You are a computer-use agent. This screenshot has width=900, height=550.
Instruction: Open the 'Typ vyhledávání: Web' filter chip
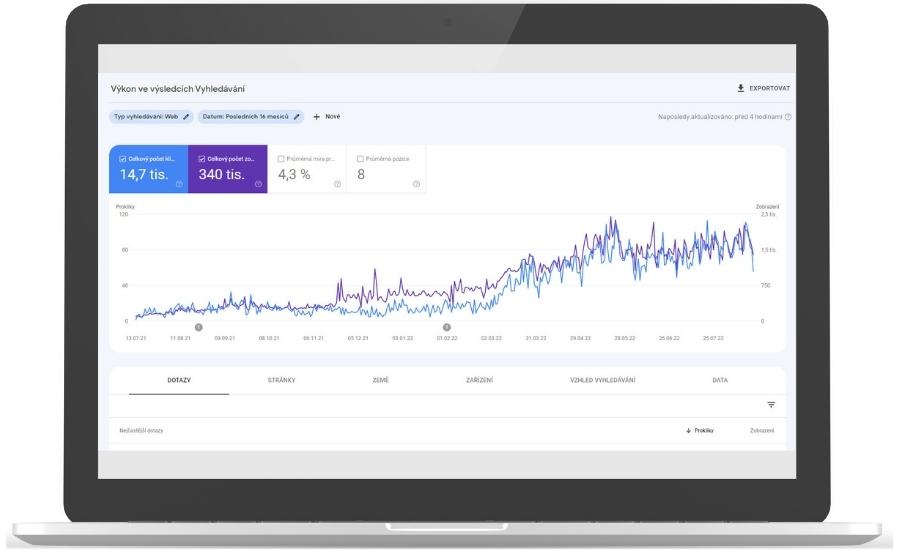(152, 117)
